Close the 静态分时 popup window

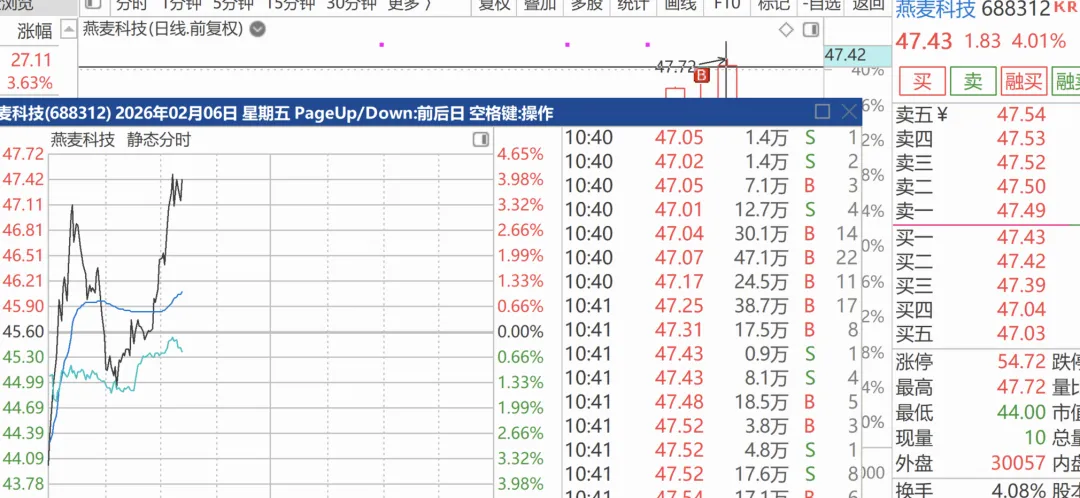(849, 112)
